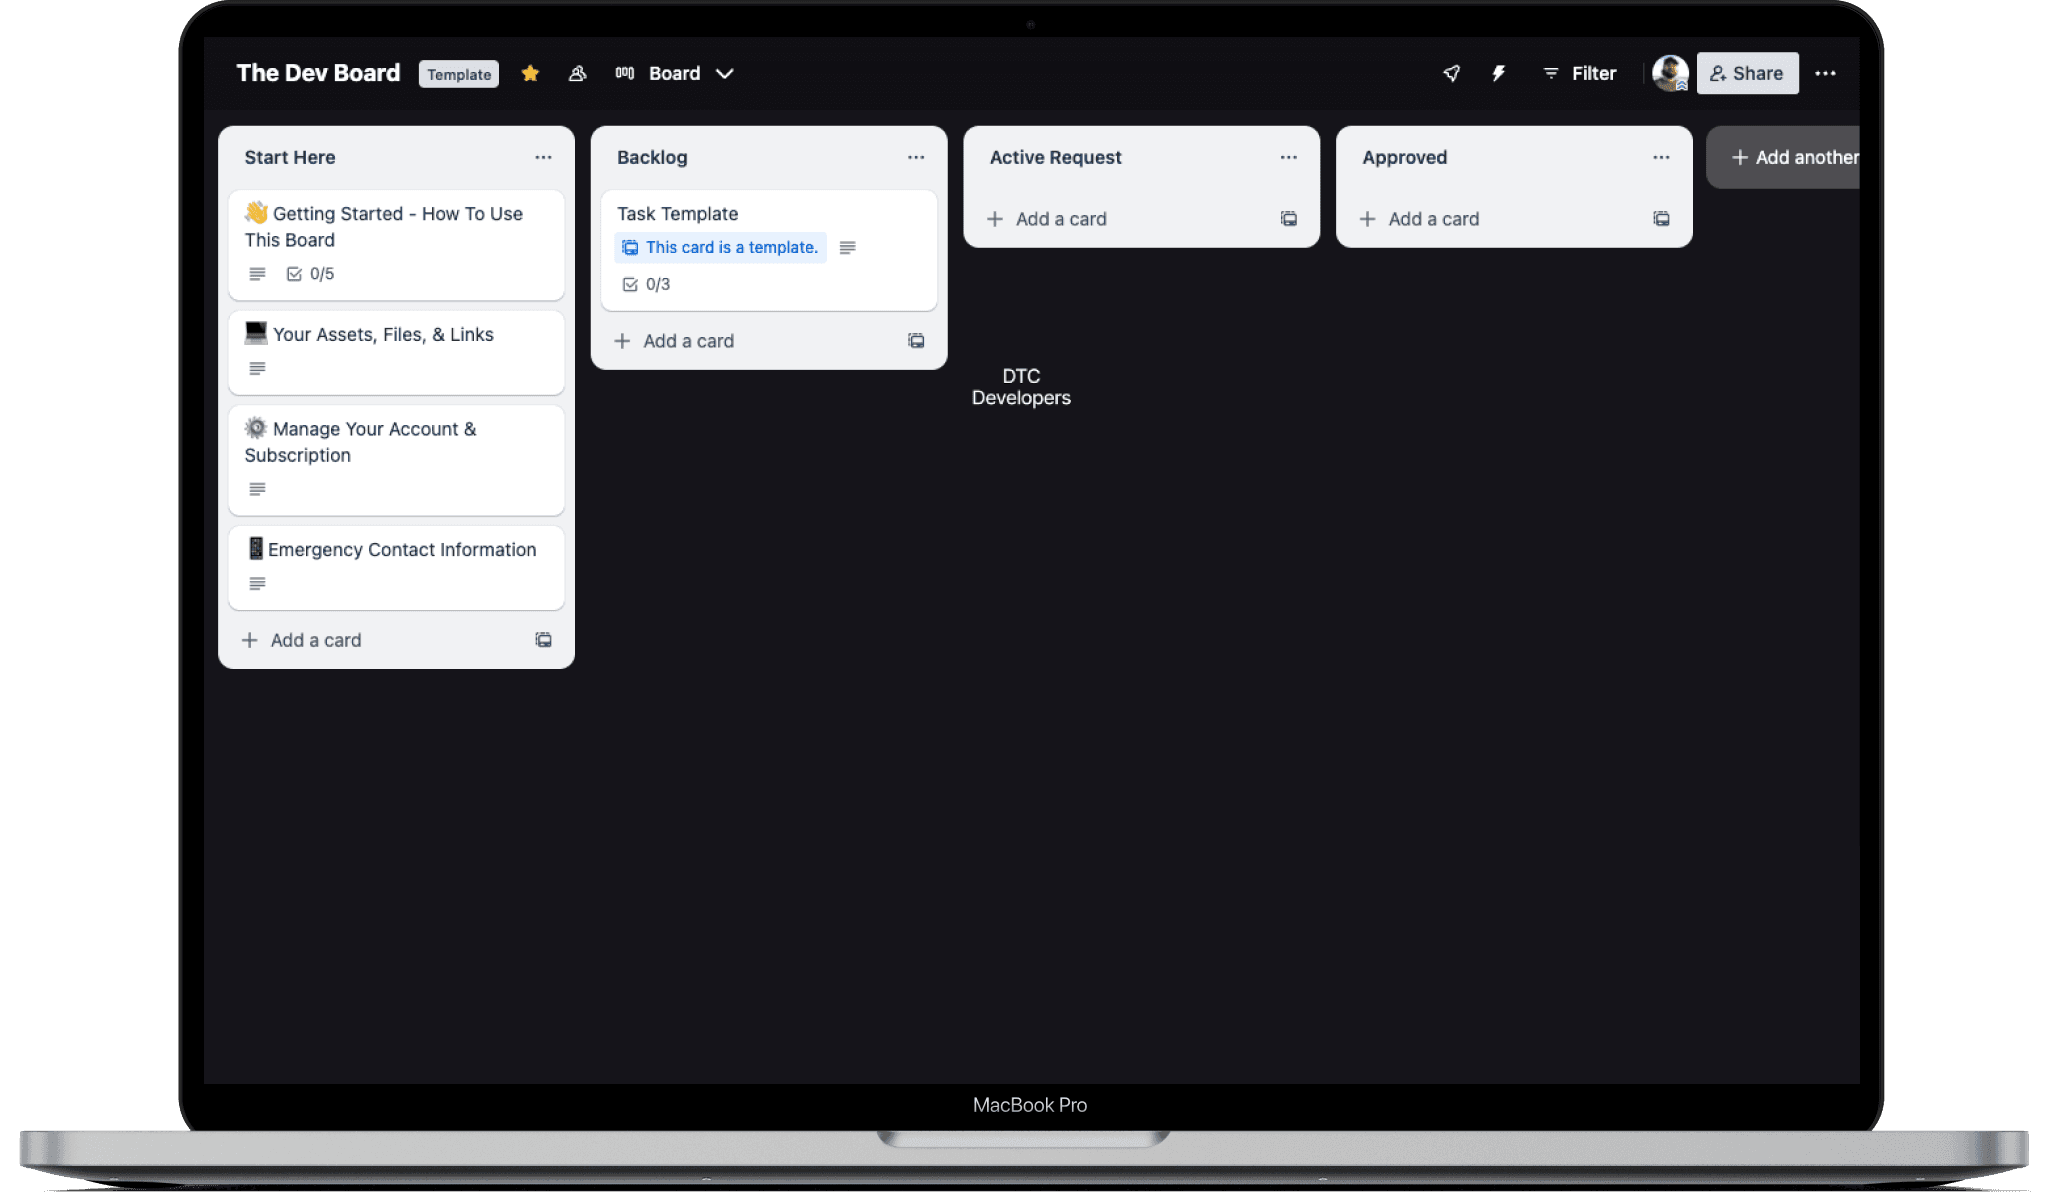
Task: Click the member avatar
Action: pyautogui.click(x=1670, y=73)
